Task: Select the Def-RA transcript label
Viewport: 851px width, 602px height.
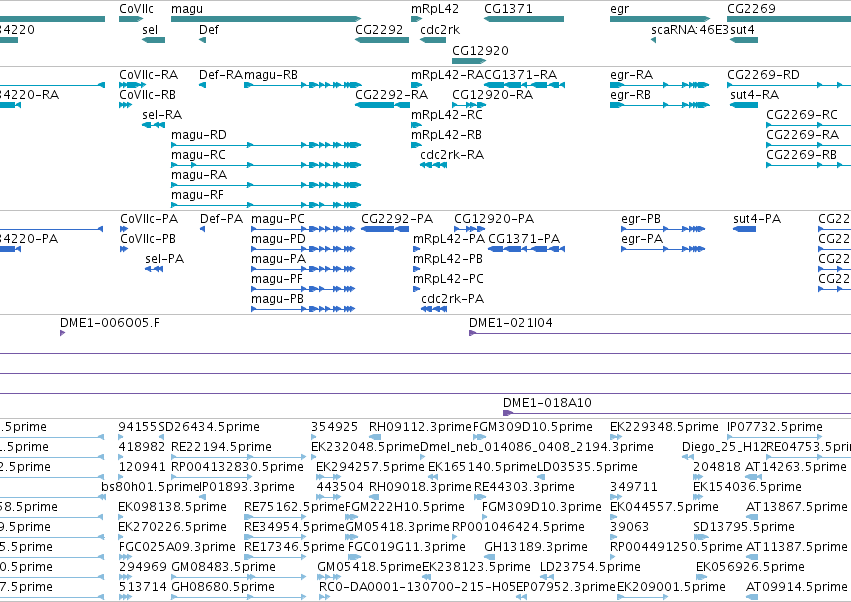Action: click(221, 75)
